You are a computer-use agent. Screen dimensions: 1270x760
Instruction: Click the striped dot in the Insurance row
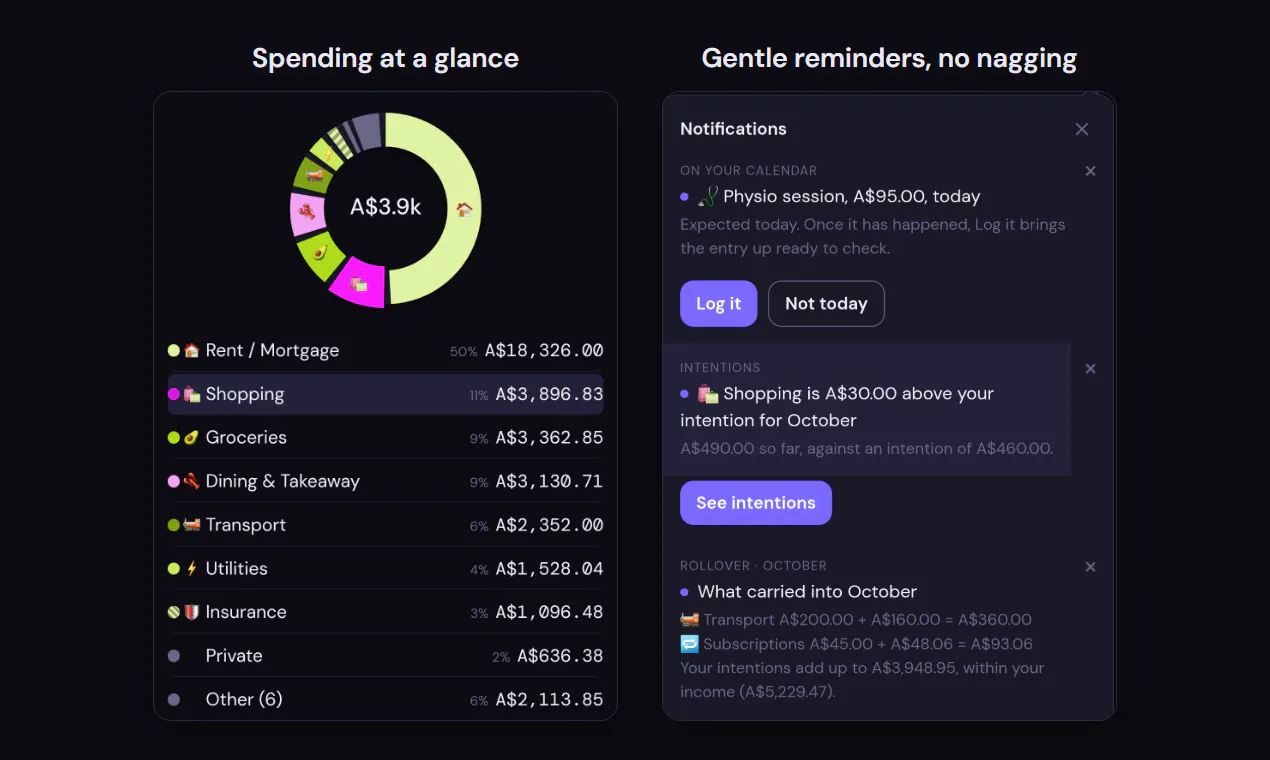[174, 612]
